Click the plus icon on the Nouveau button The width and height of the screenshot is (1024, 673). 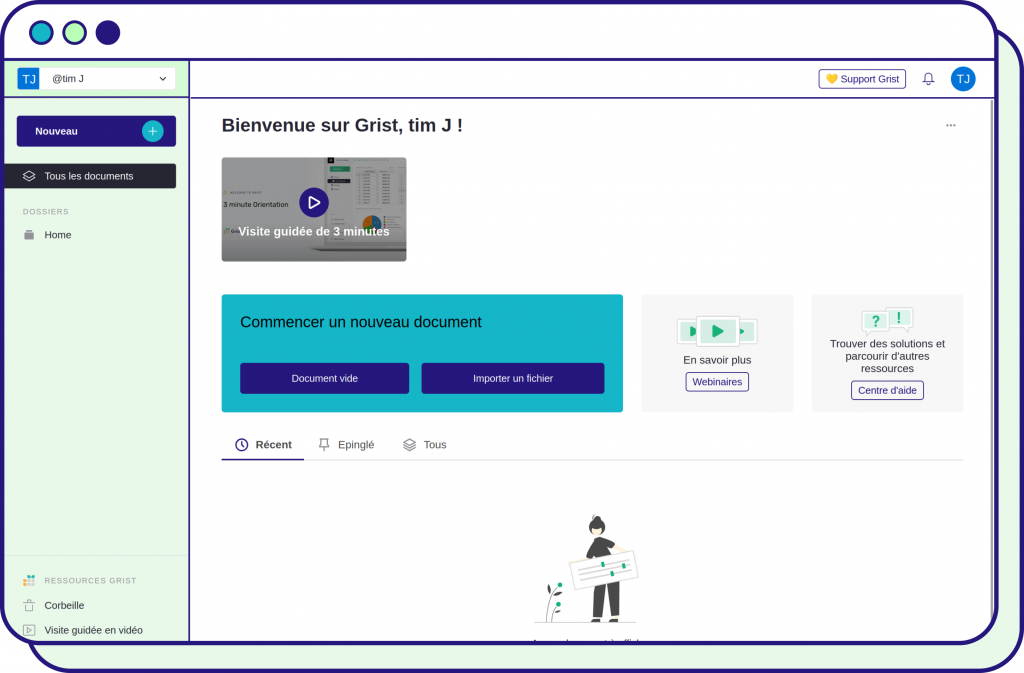pos(153,131)
